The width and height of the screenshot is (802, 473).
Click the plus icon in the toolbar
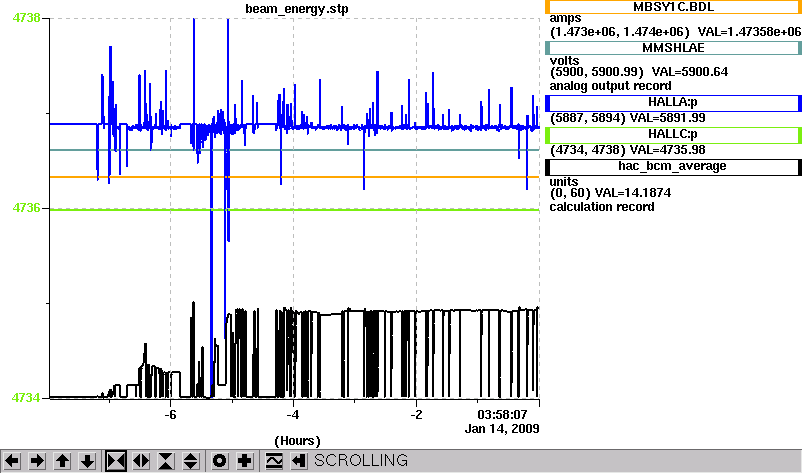click(245, 461)
